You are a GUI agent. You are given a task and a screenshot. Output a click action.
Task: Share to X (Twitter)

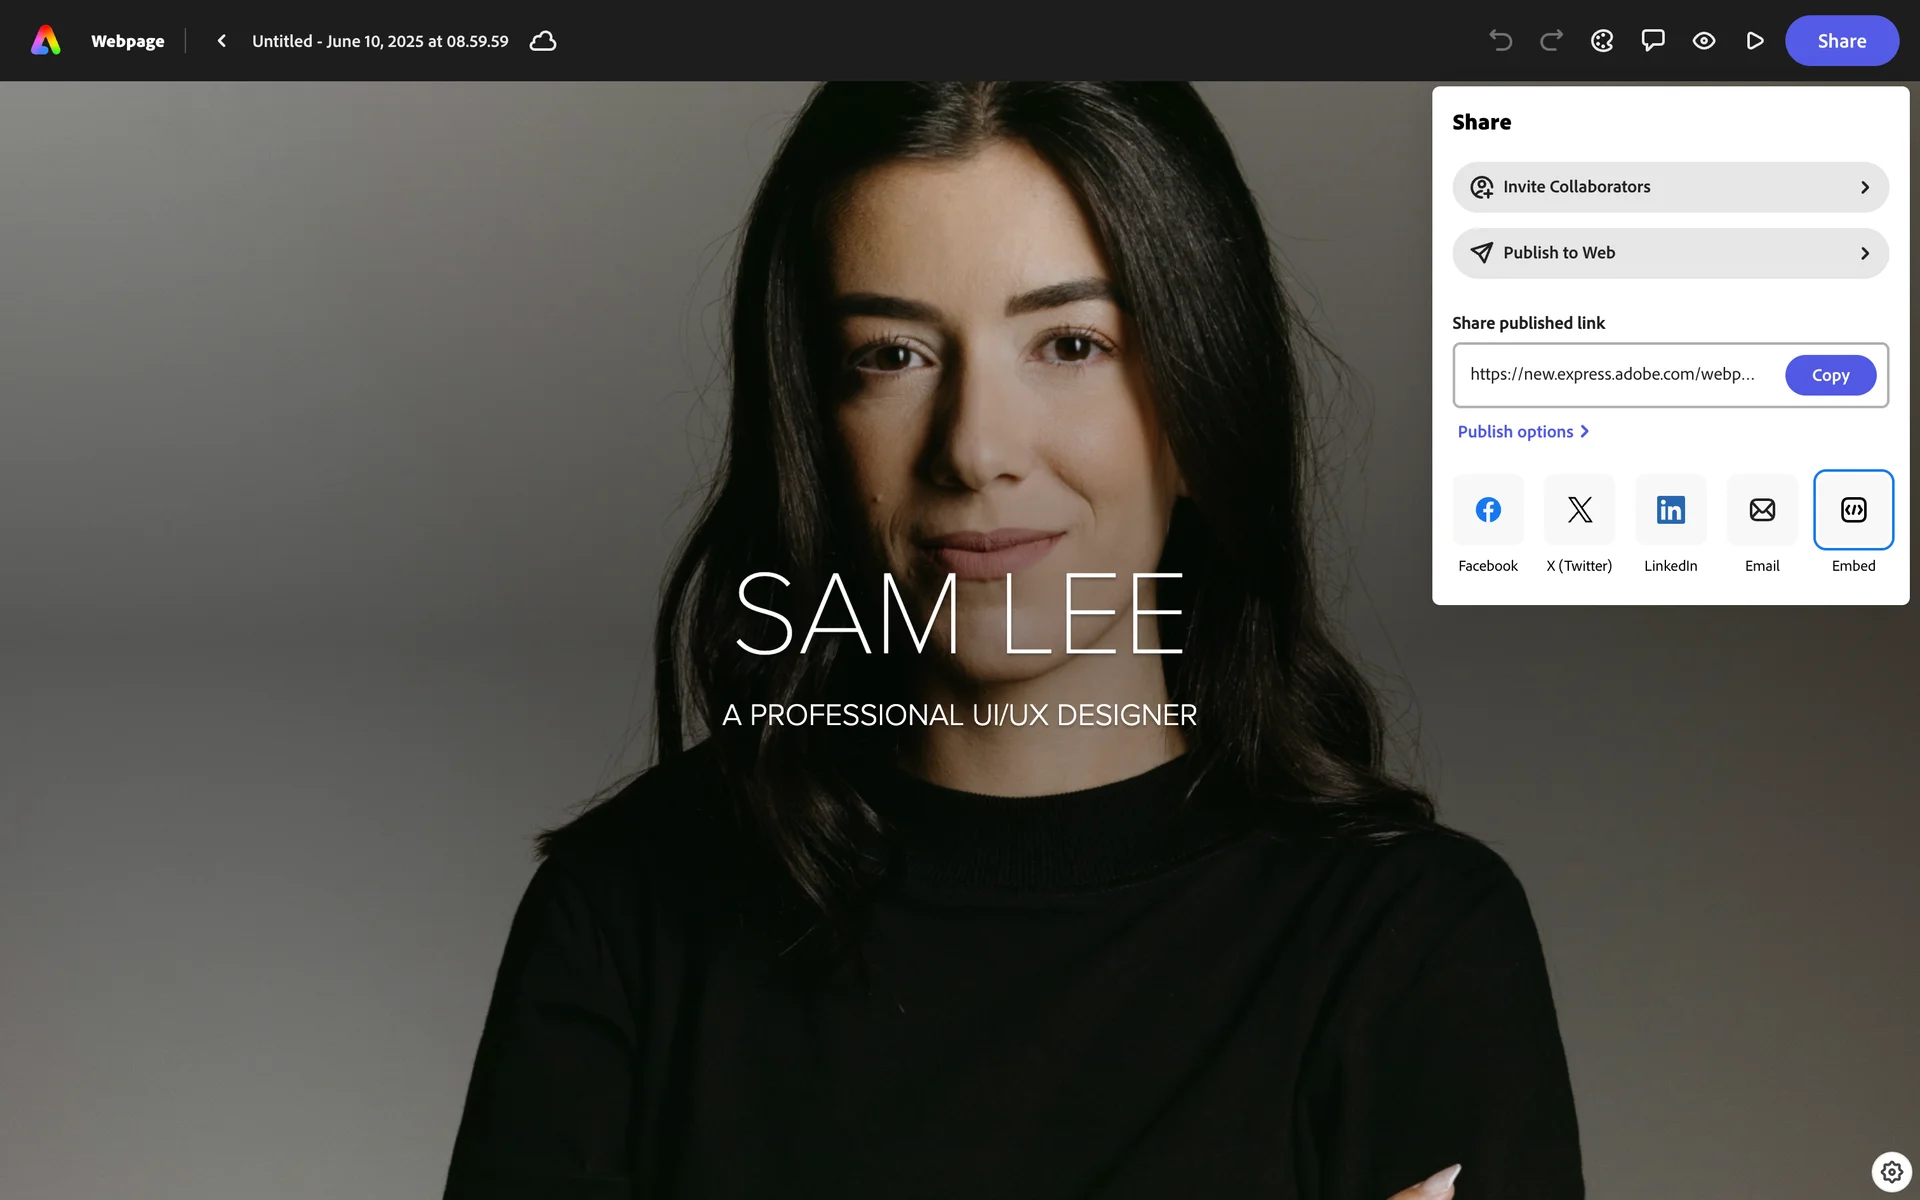click(1579, 510)
